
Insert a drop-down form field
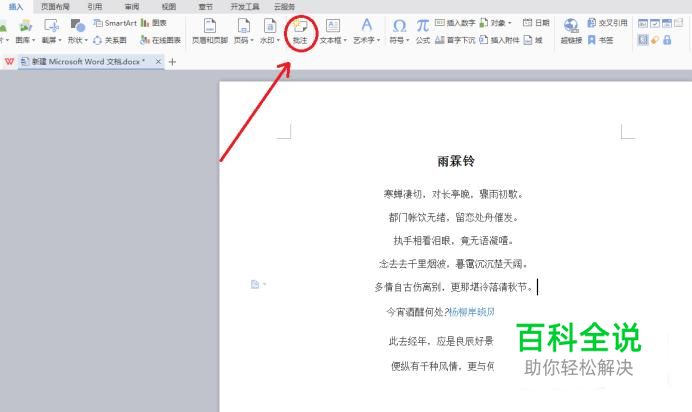click(667, 23)
